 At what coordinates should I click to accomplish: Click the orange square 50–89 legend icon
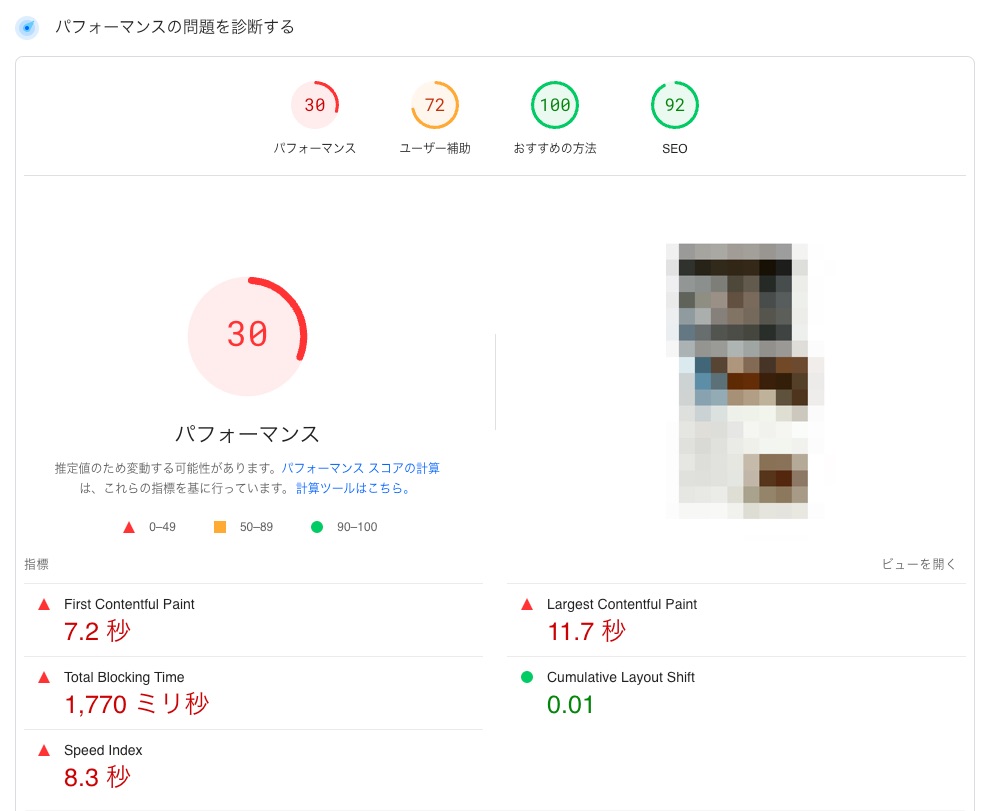(x=219, y=527)
